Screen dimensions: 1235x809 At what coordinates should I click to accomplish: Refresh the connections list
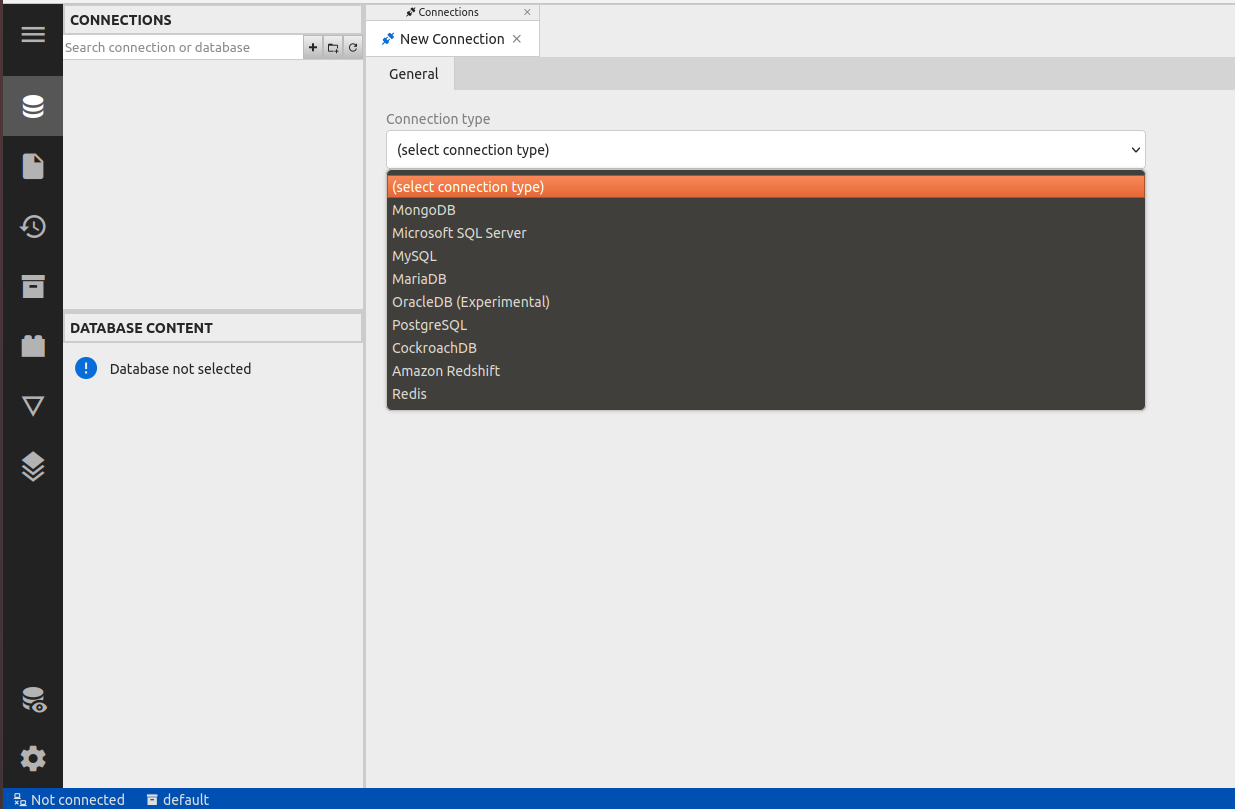[x=353, y=48]
